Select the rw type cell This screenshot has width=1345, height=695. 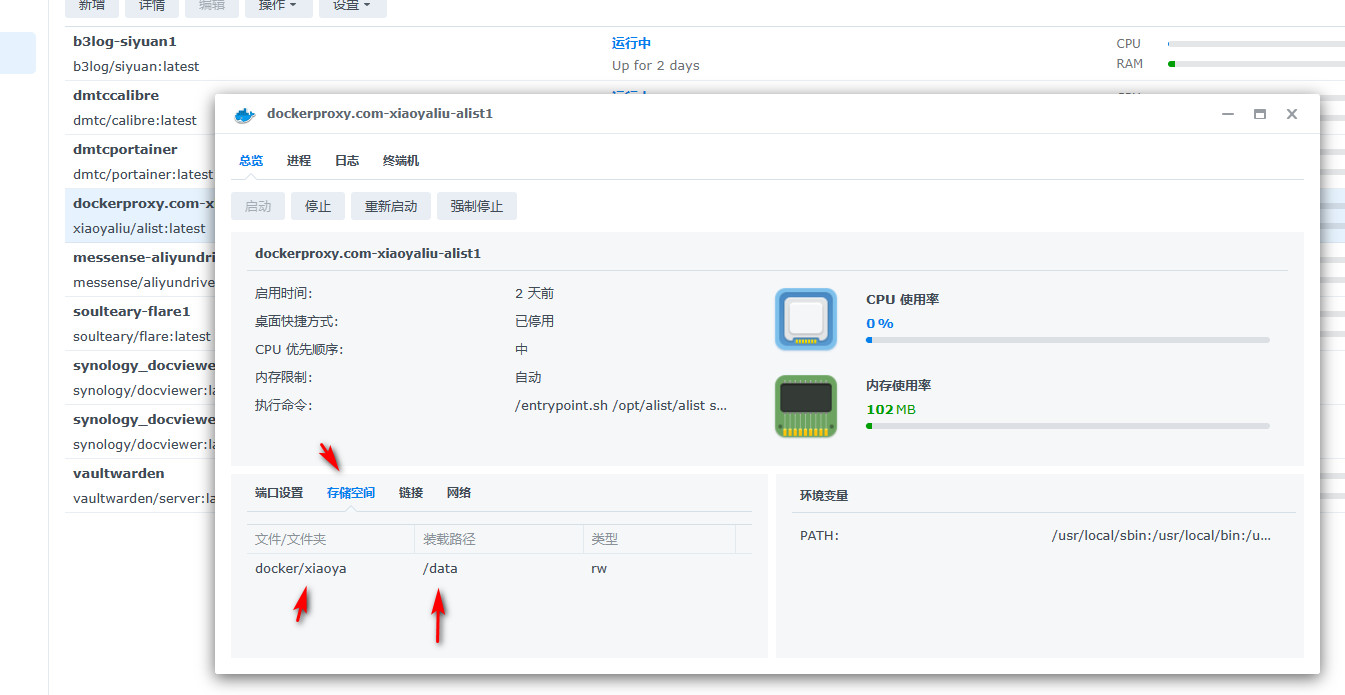[599, 568]
